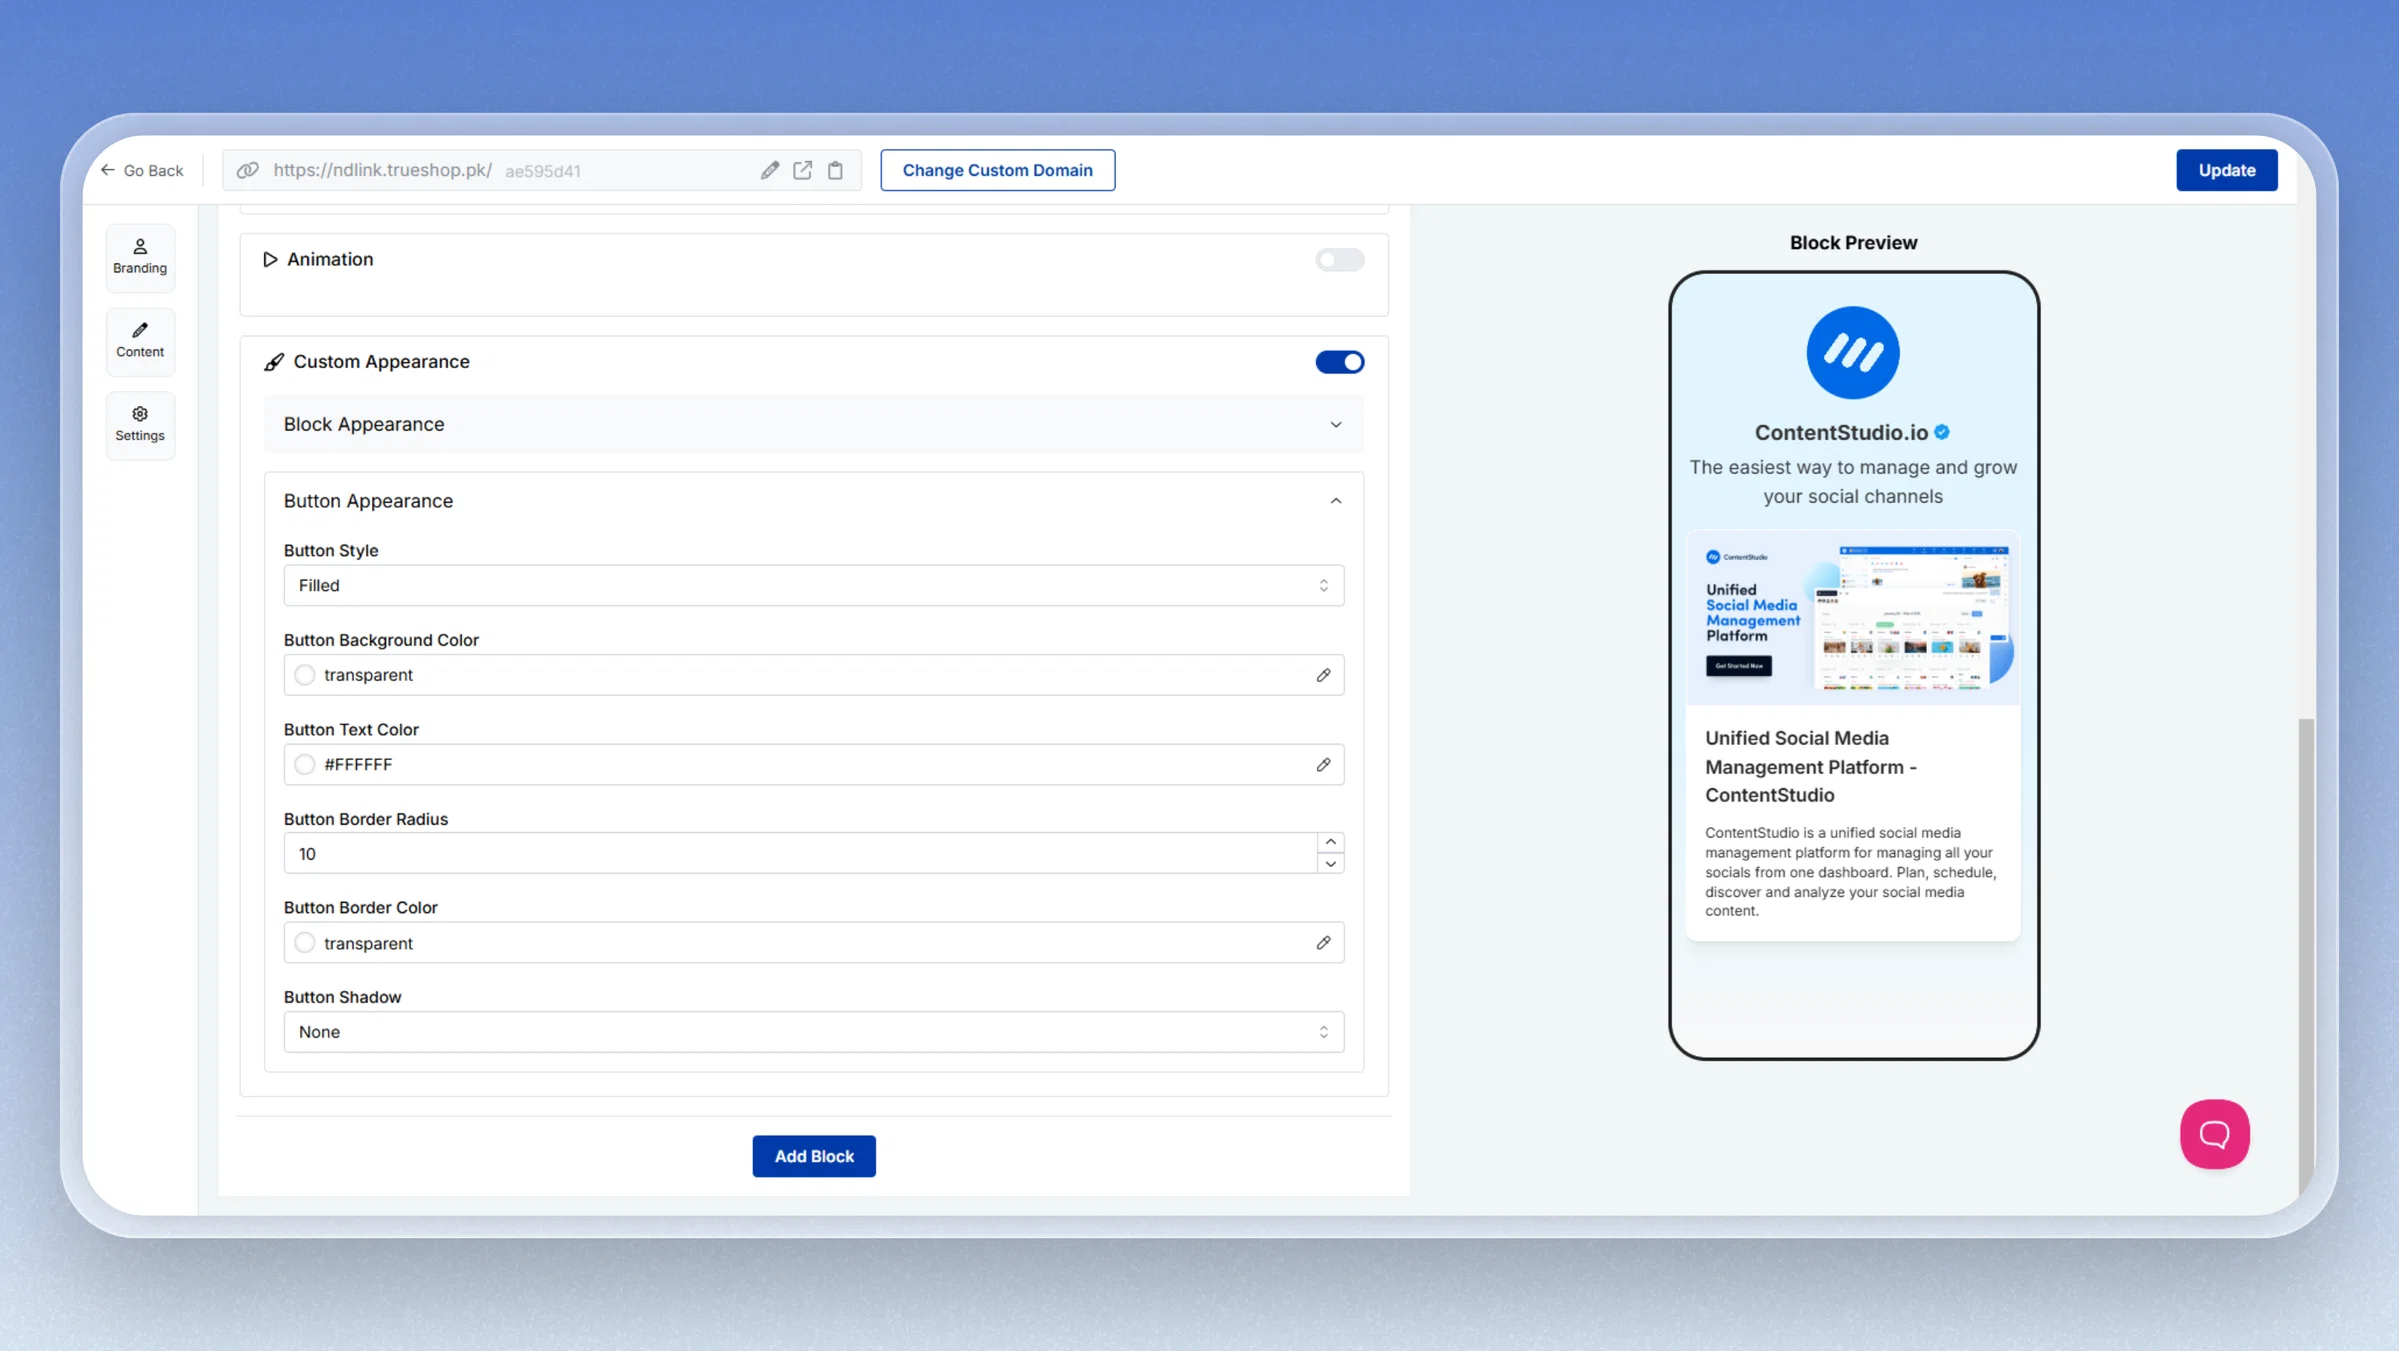The height and width of the screenshot is (1351, 2399).
Task: Copy the link using the clipboard icon
Action: (x=835, y=170)
